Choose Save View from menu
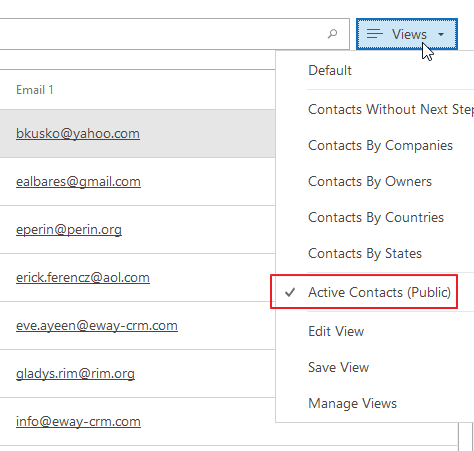 338,367
